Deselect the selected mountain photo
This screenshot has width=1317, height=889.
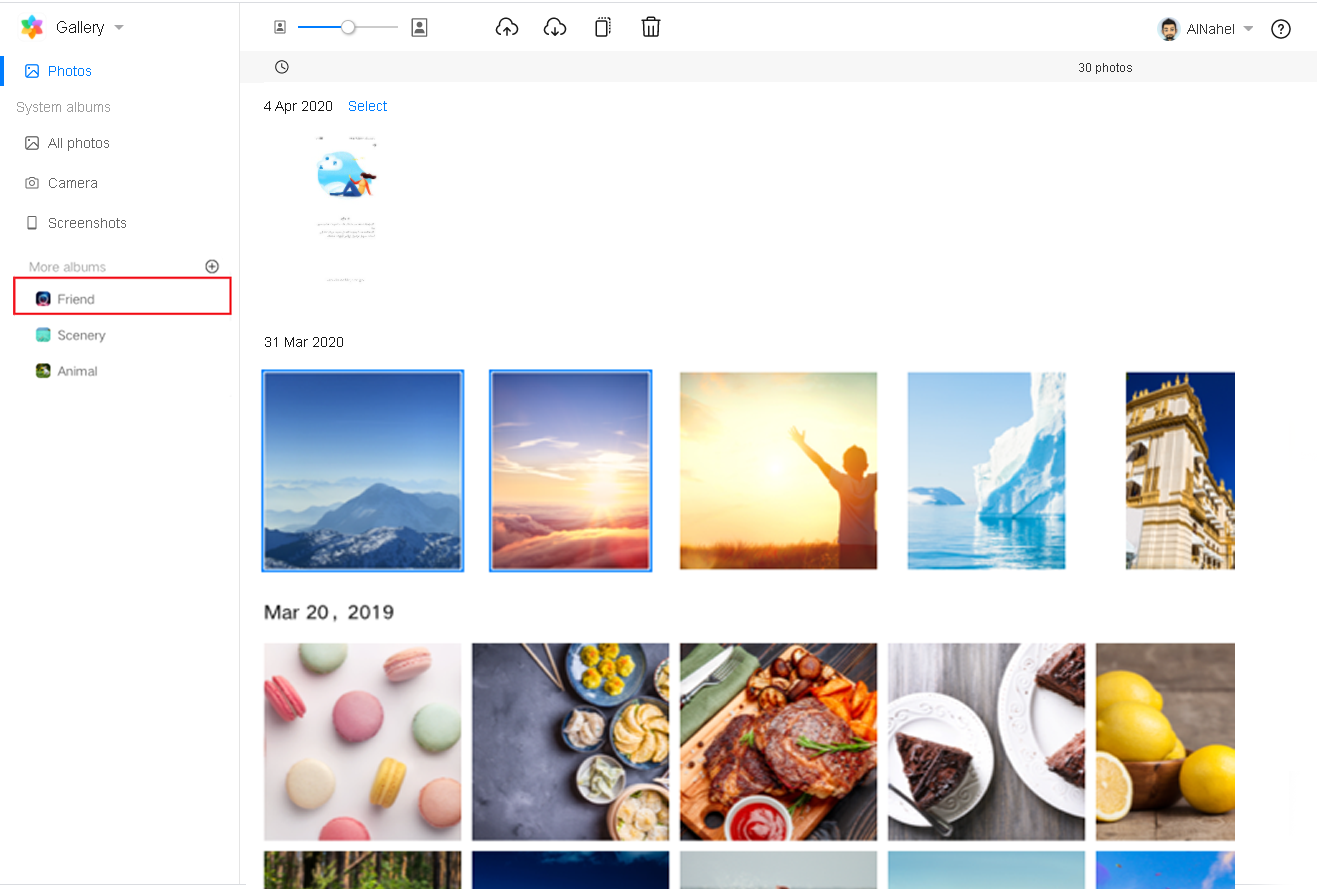[x=362, y=470]
